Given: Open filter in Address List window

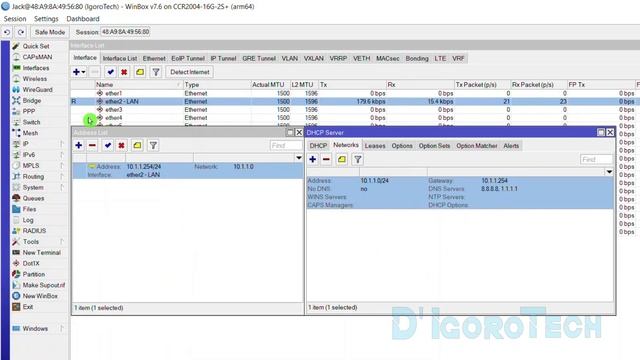Looking at the screenshot, I should point(153,145).
